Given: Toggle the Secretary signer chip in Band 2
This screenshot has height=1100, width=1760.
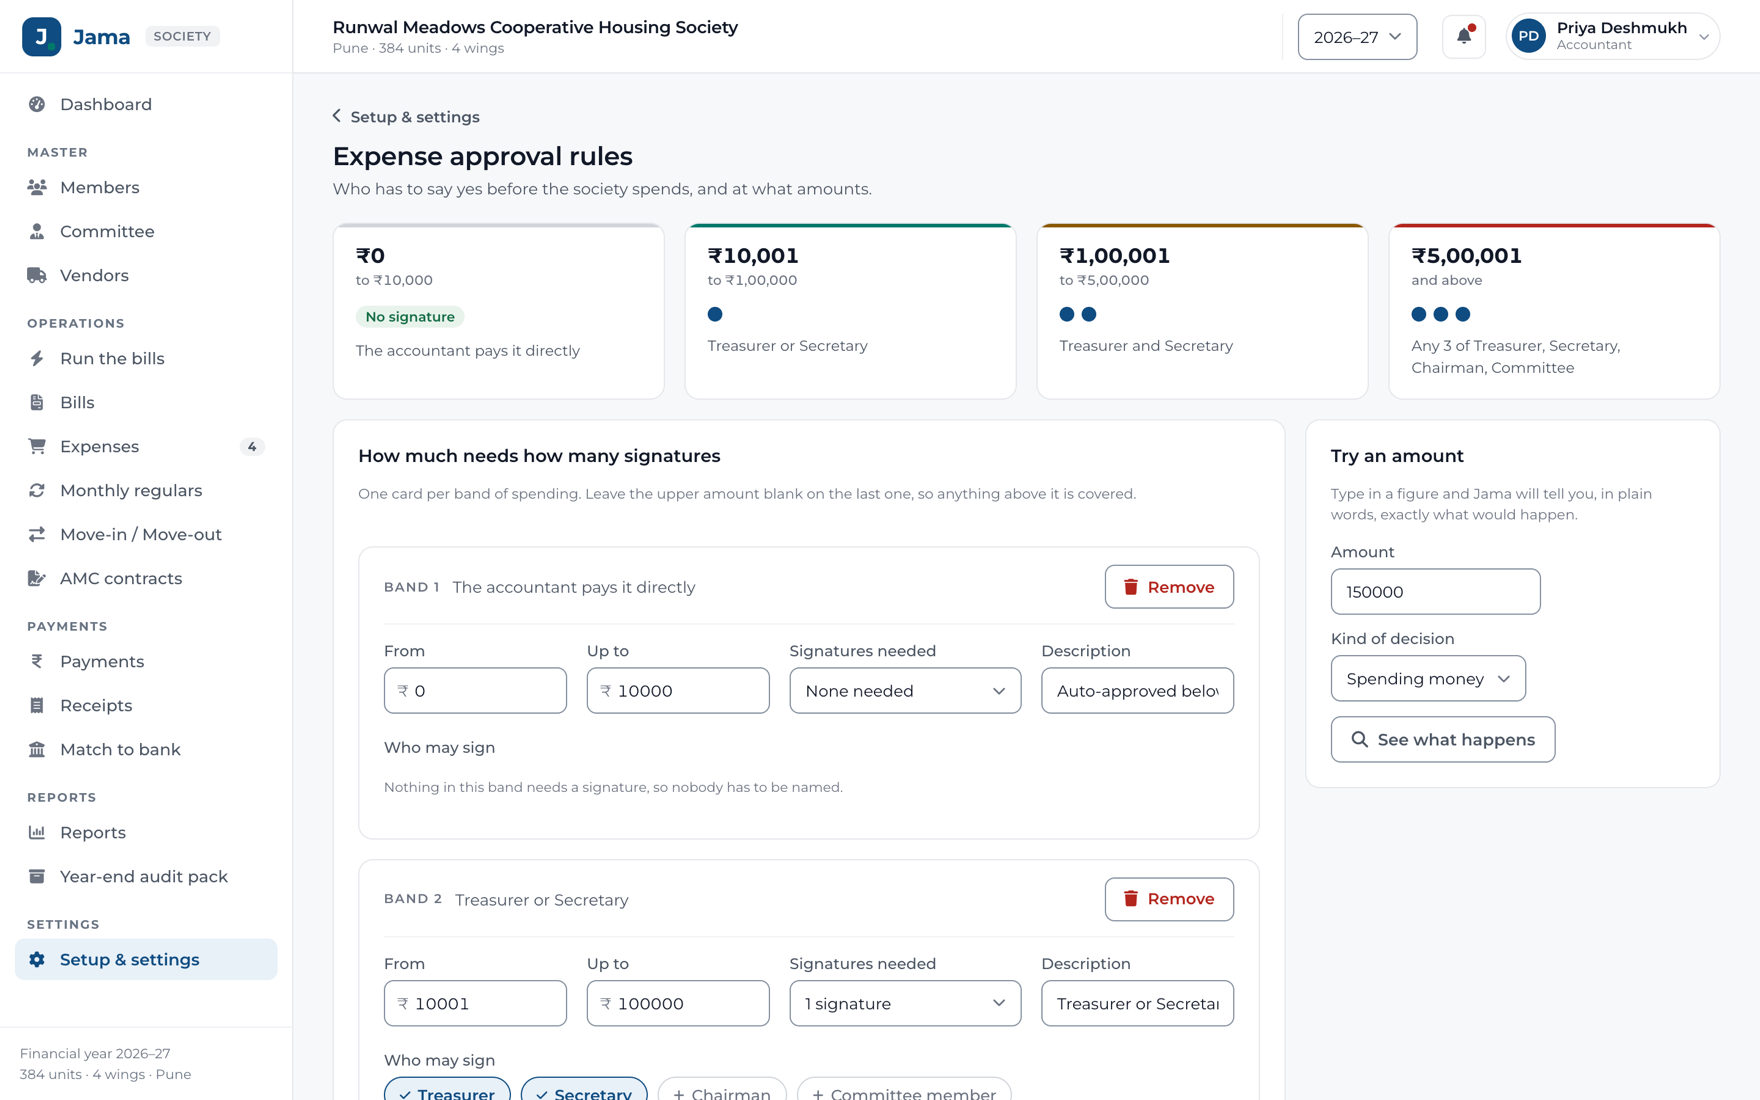Looking at the screenshot, I should 584,1090.
